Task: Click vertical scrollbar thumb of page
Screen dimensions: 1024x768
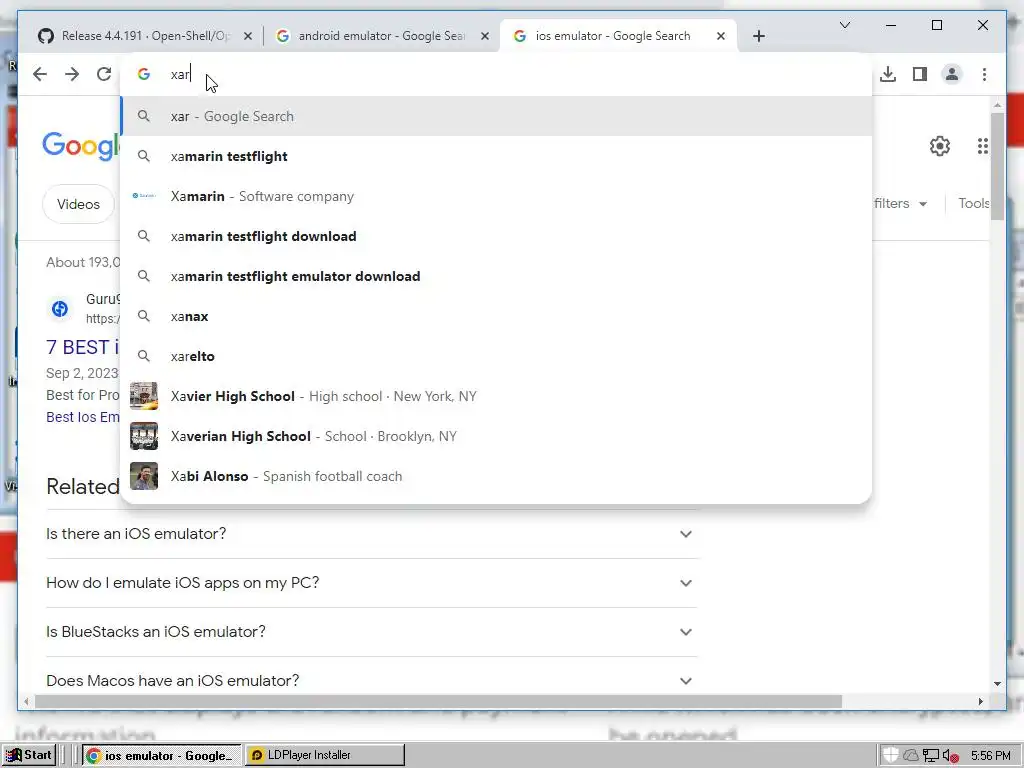Action: 997,167
